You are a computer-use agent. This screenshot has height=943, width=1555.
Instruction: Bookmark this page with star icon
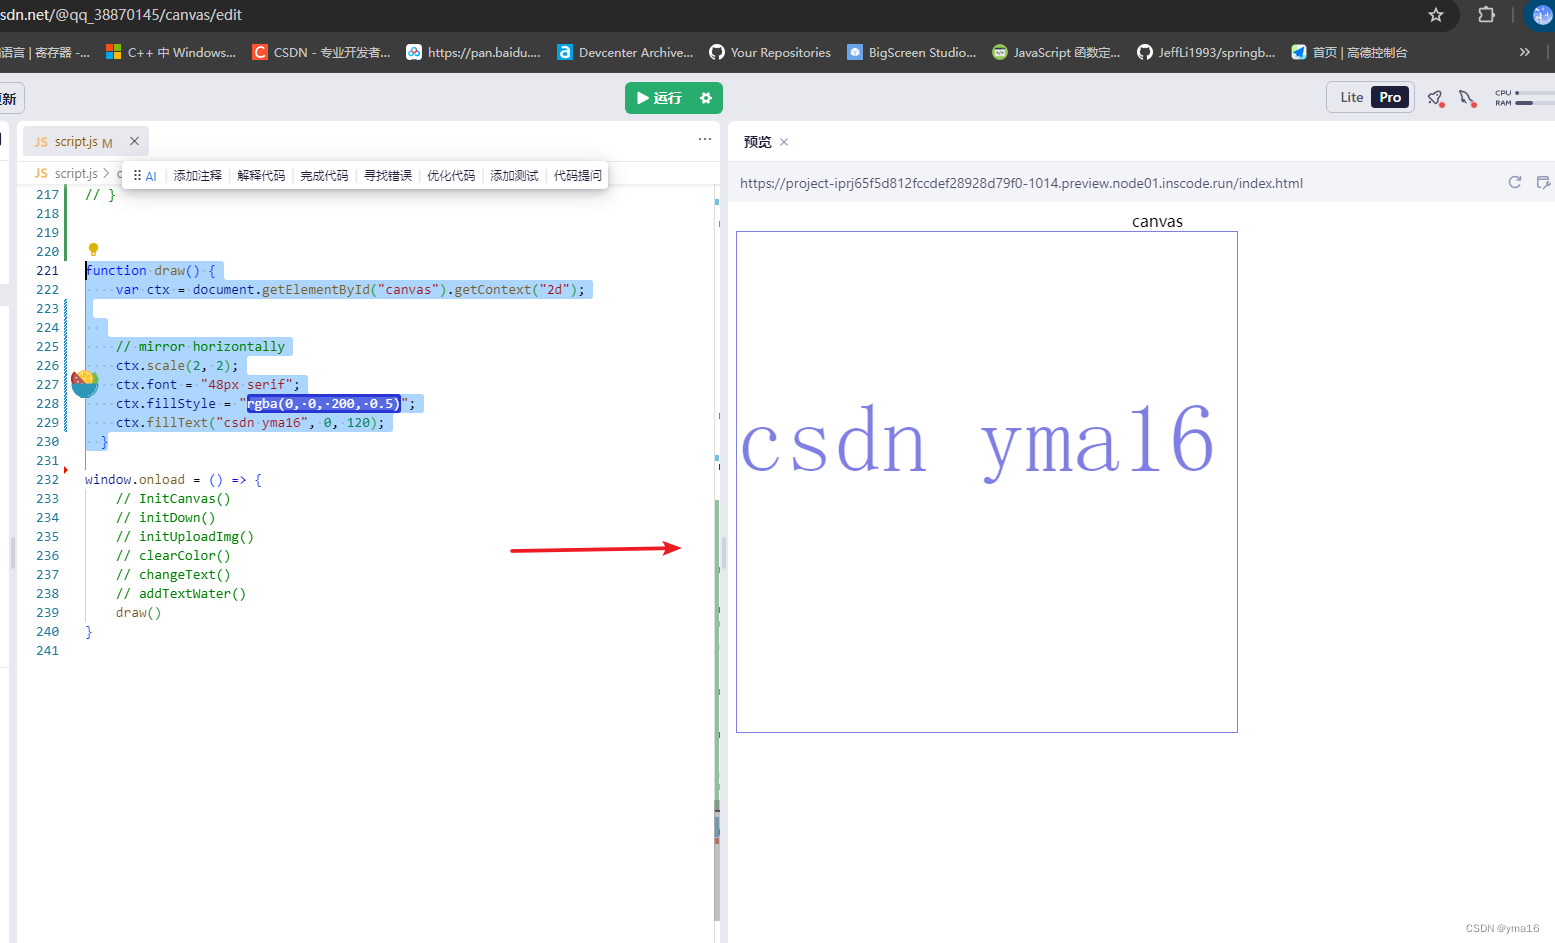pyautogui.click(x=1436, y=15)
